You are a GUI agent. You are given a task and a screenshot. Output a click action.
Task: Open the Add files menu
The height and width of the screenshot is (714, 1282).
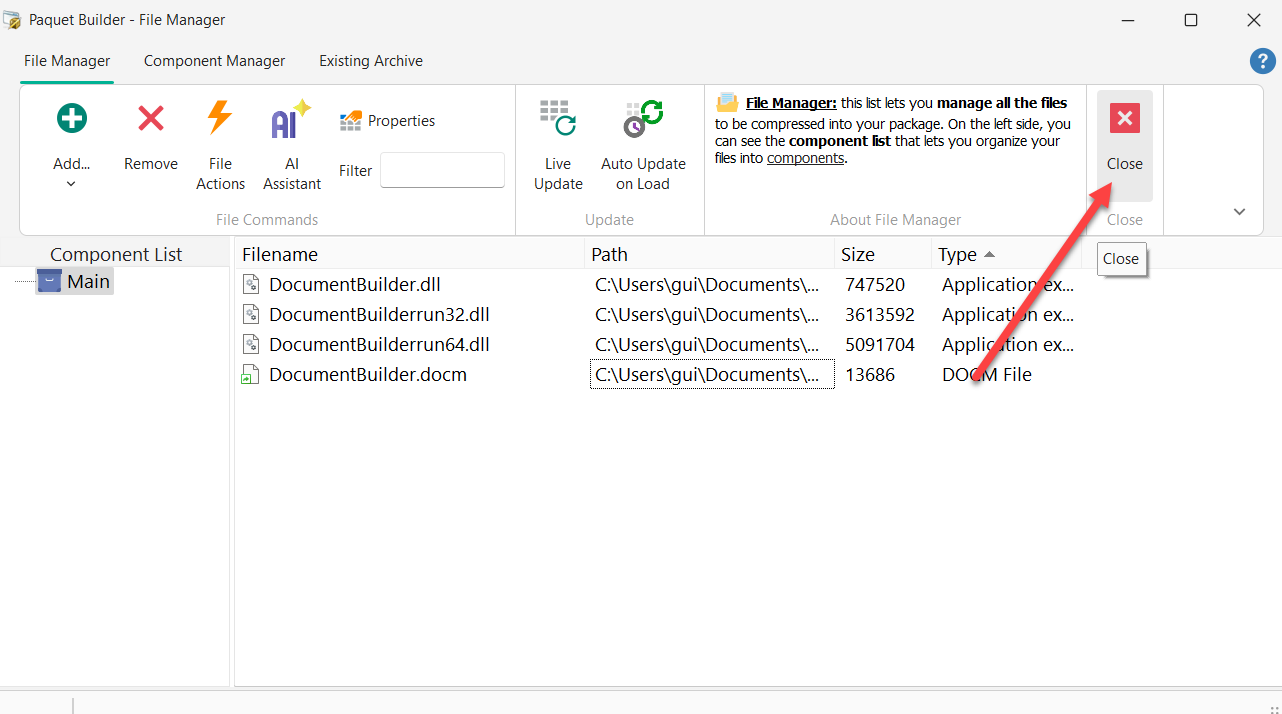[71, 140]
